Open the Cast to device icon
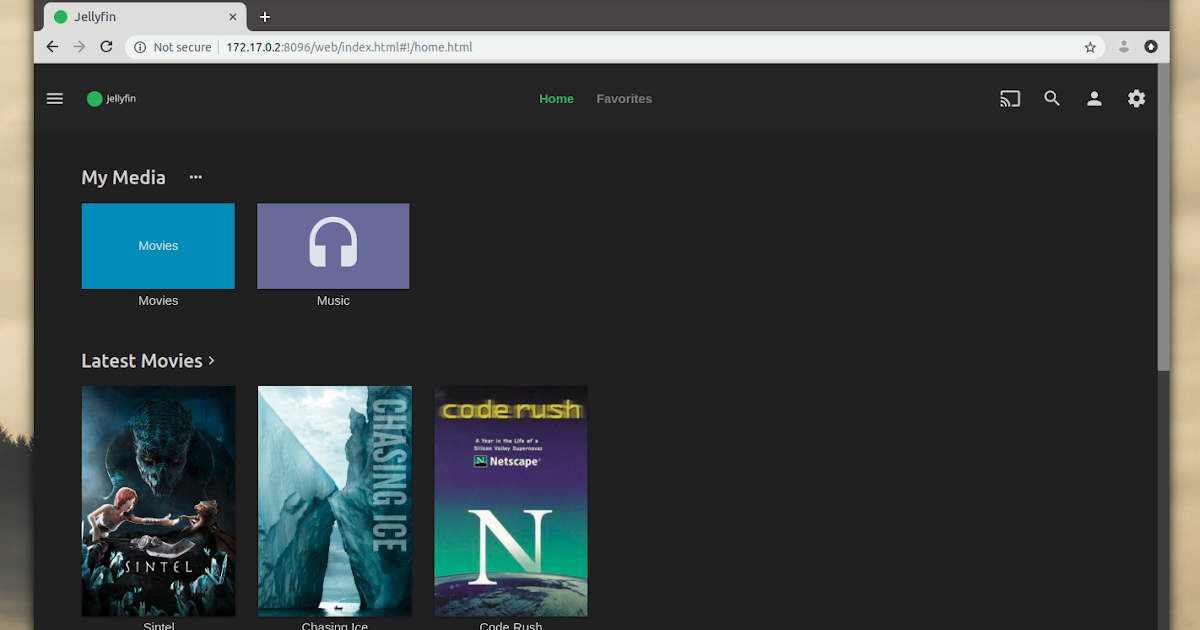 click(1010, 98)
